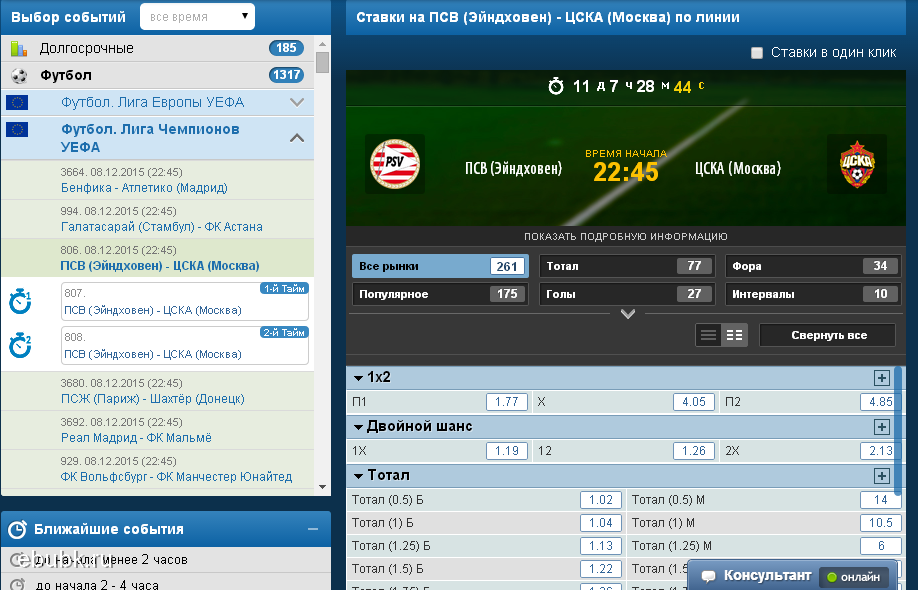Click the PSV club logo
The height and width of the screenshot is (590, 918).
click(395, 164)
